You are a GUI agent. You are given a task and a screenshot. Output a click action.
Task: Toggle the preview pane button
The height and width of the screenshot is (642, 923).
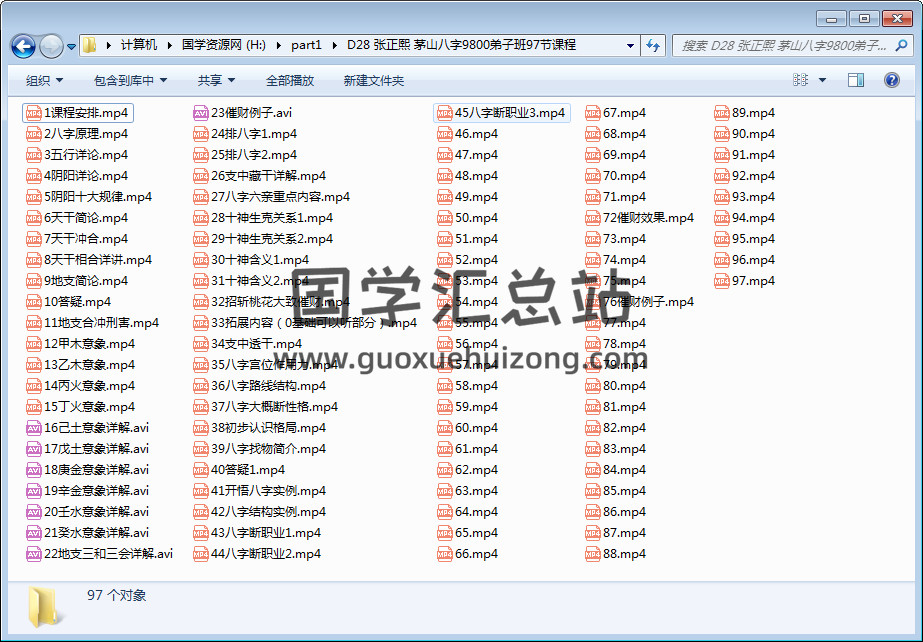[856, 80]
